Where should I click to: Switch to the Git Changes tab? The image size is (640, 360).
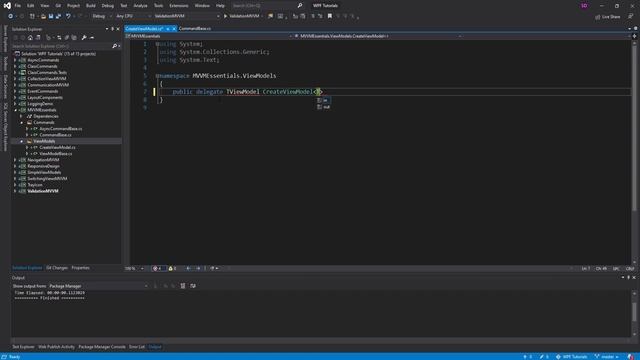57,268
